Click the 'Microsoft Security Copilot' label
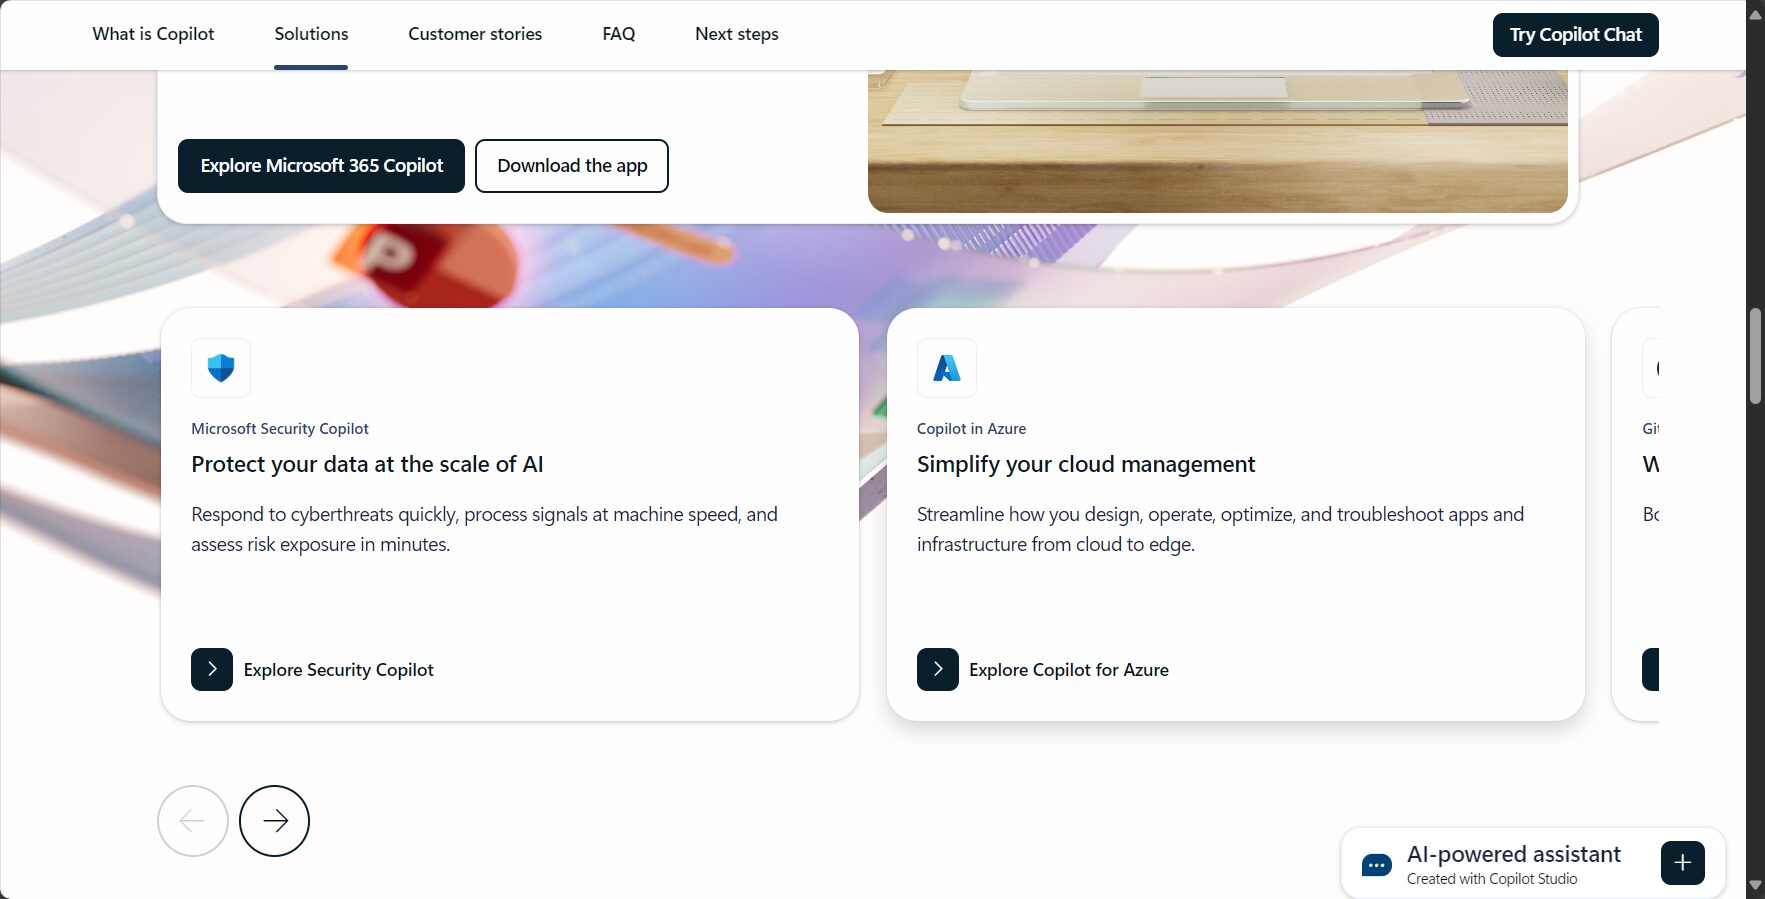The height and width of the screenshot is (899, 1765). 280,428
